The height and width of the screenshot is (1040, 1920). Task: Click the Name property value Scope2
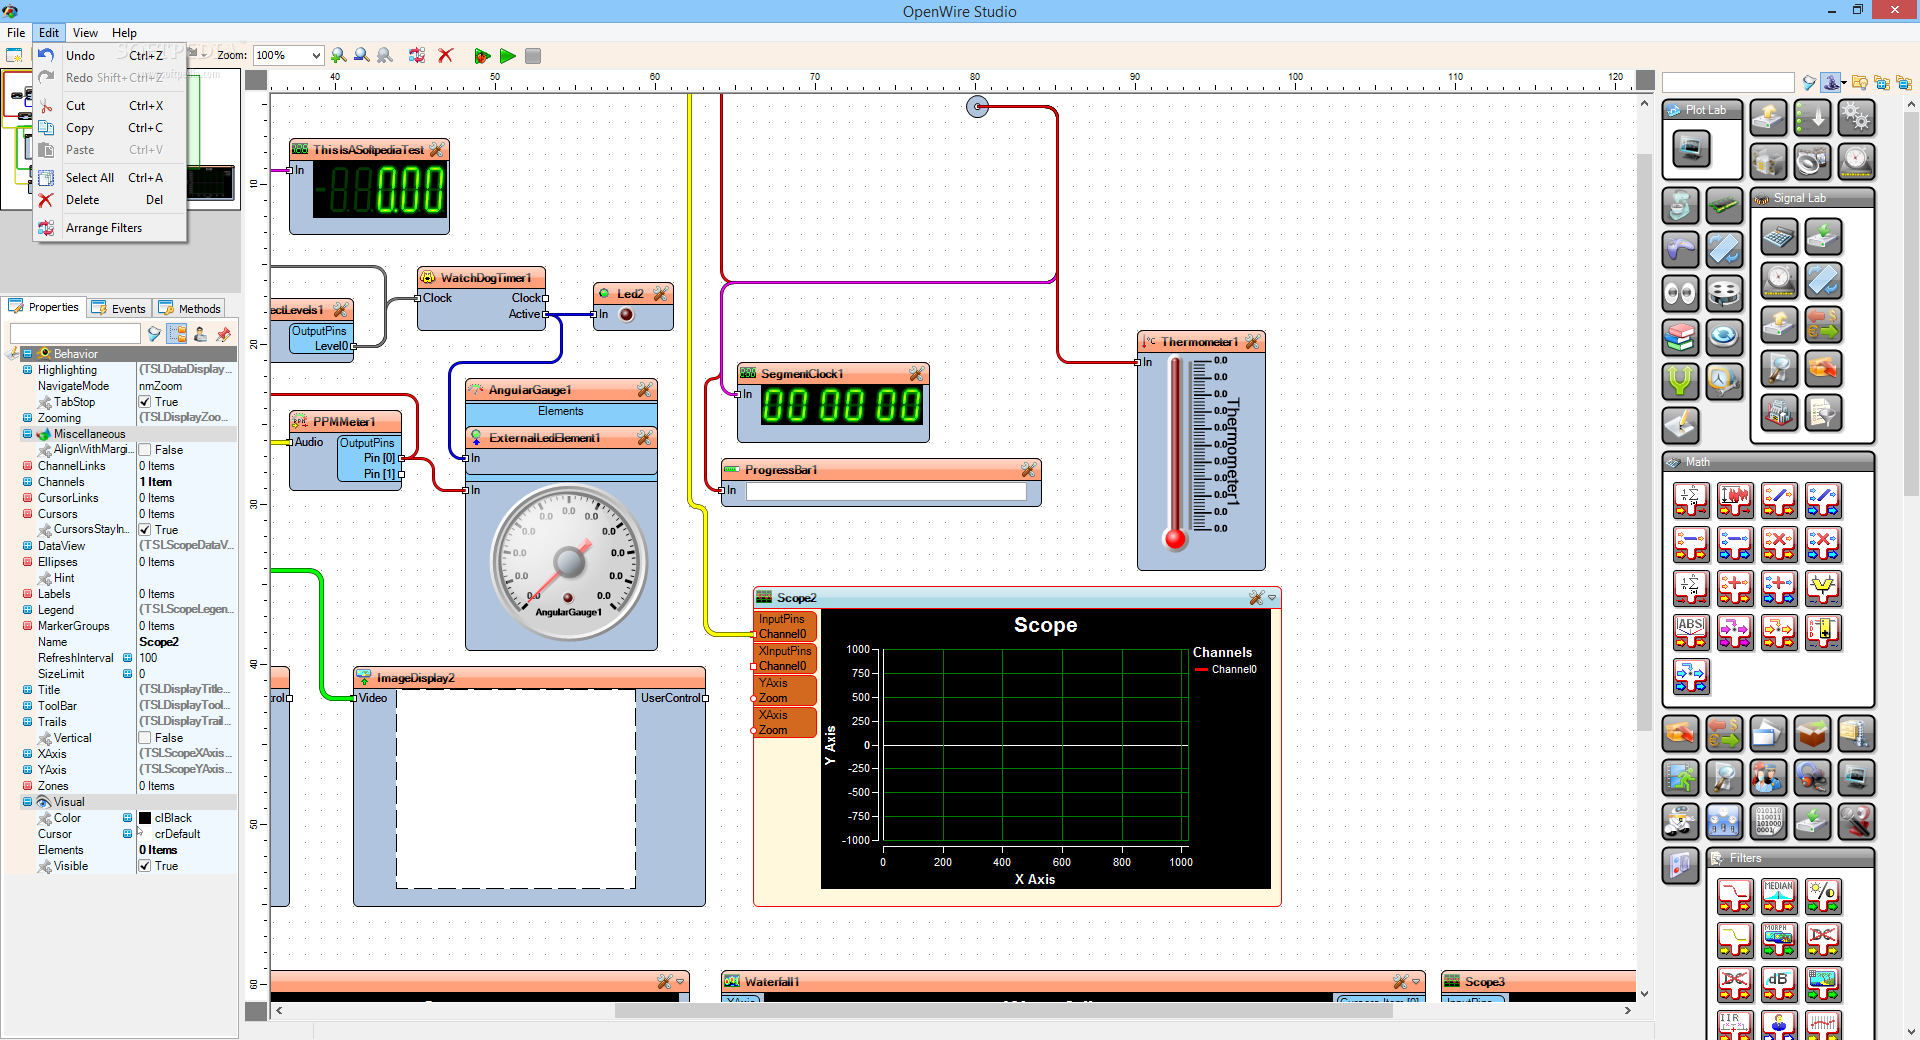pos(187,642)
